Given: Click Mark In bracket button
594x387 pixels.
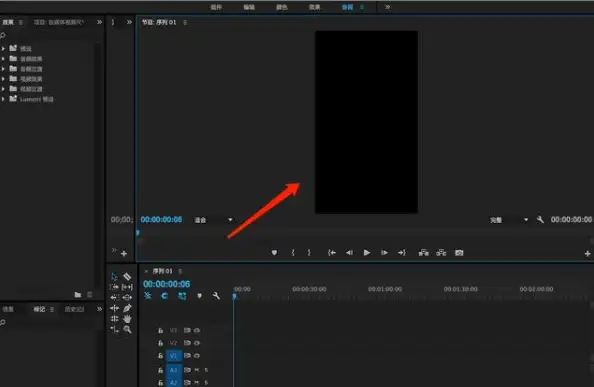Looking at the screenshot, I should (293, 253).
